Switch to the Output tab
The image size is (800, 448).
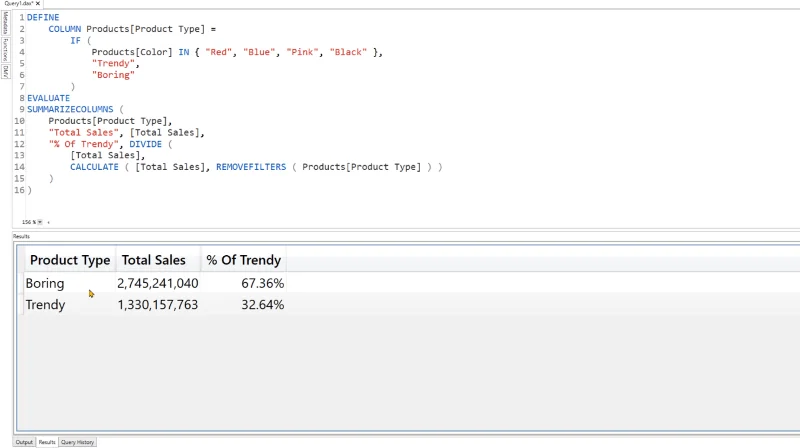click(24, 442)
